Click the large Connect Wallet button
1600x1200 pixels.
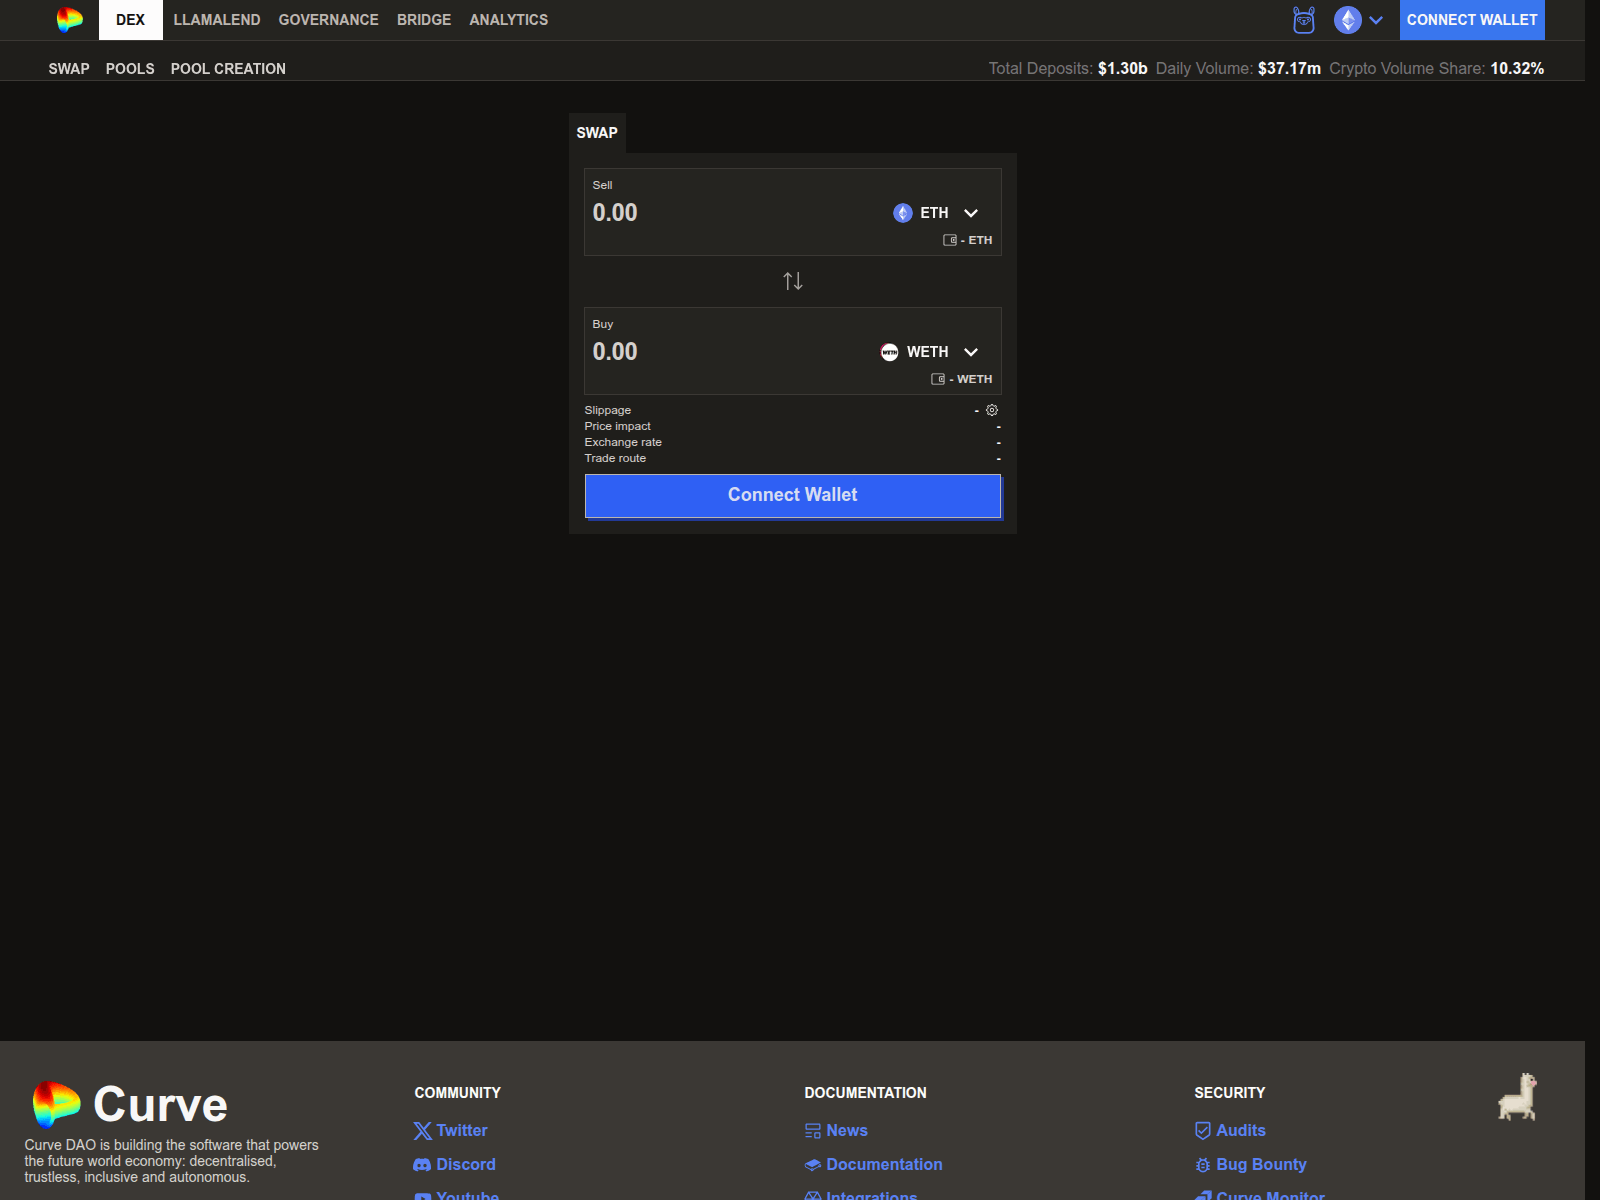[x=793, y=496]
